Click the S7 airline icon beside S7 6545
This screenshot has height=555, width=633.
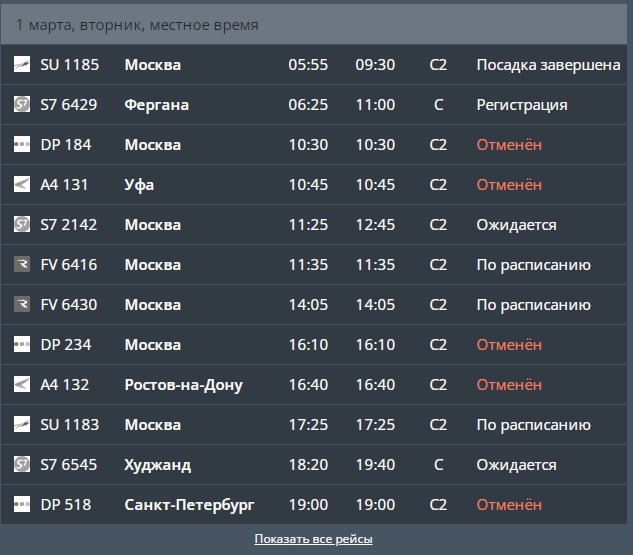(22, 465)
